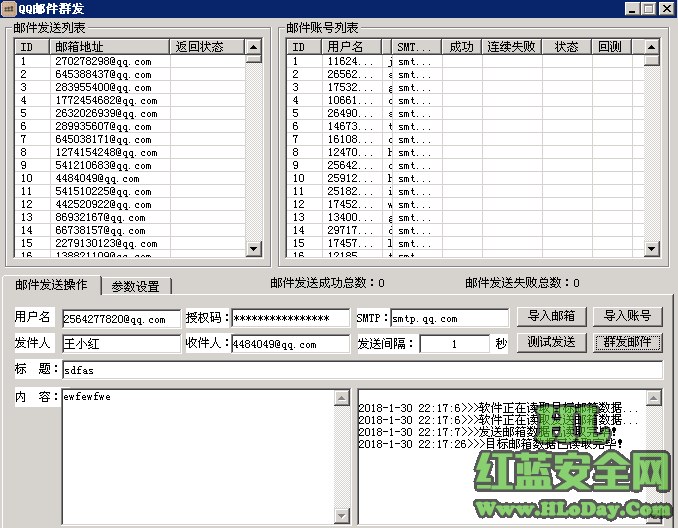
Task: Click the up arrow of account list scrollbar
Action: tap(652, 47)
